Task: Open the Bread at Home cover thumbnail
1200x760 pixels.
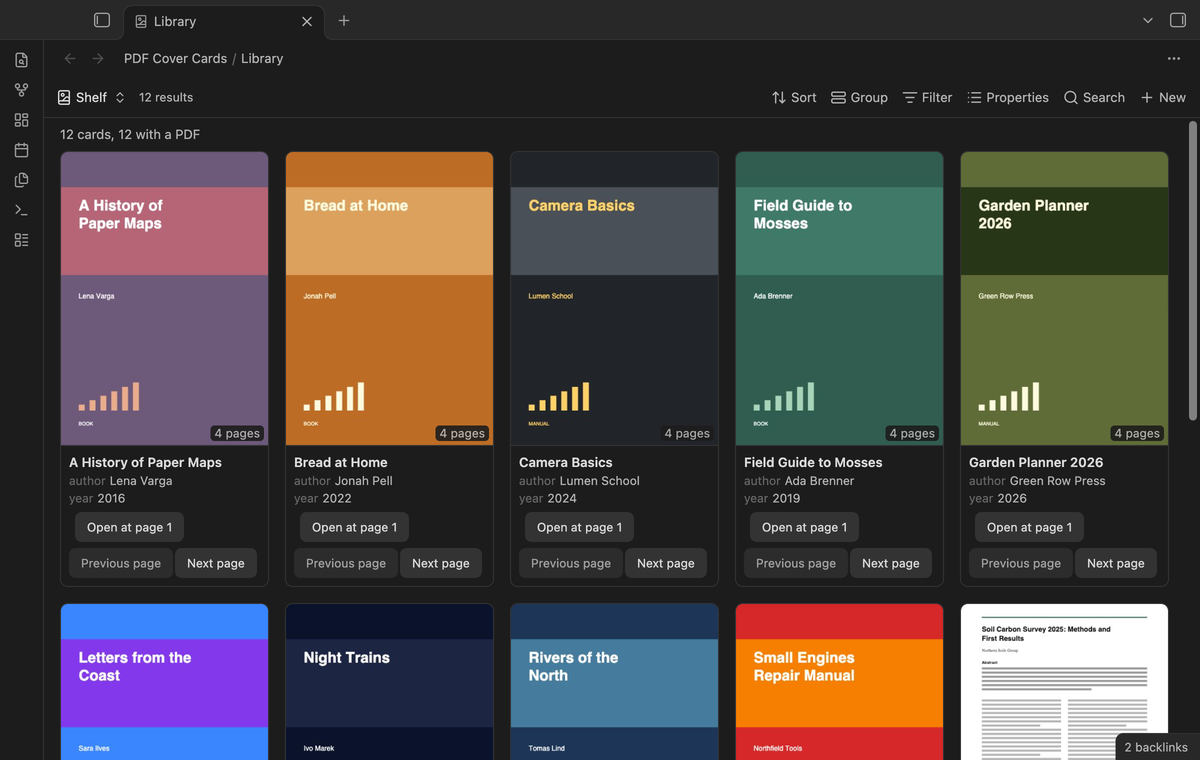Action: (x=389, y=298)
